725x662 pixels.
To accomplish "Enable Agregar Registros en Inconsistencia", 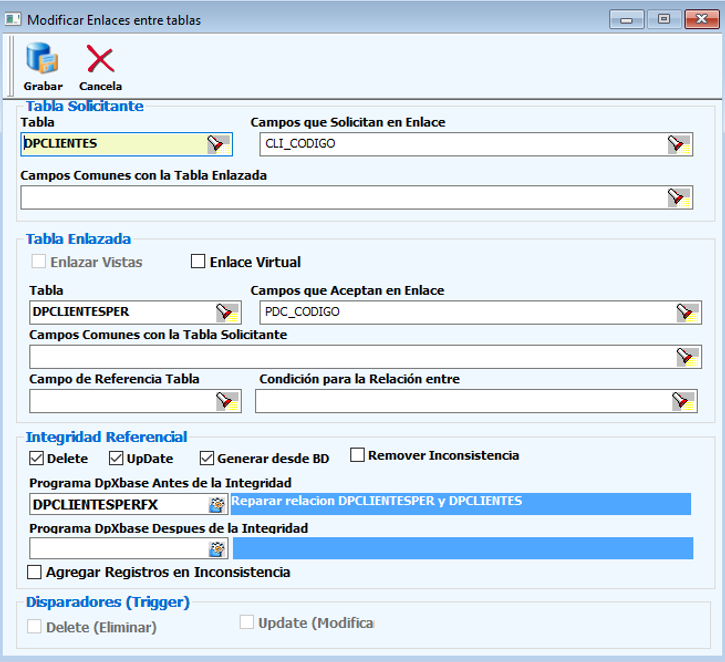I will 35,573.
